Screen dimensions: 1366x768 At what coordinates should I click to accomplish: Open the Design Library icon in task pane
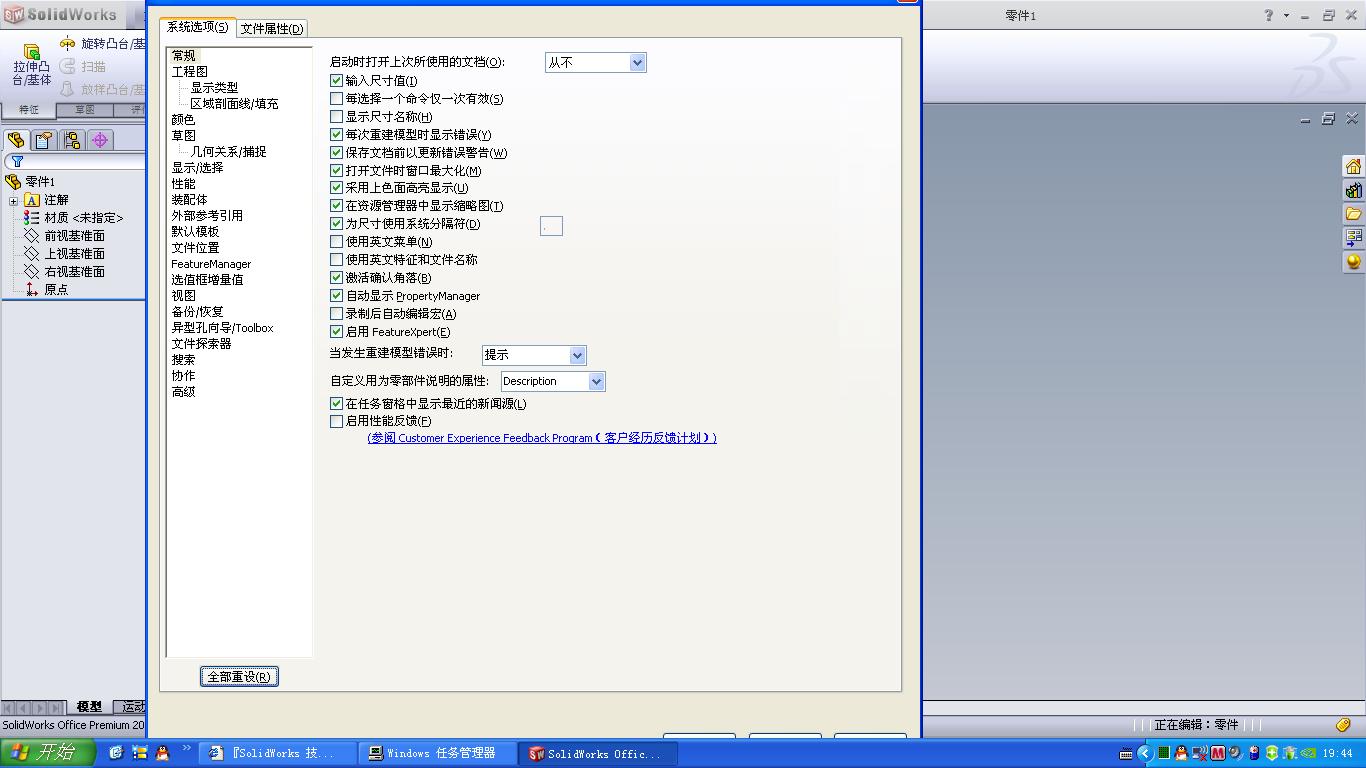coord(1353,190)
